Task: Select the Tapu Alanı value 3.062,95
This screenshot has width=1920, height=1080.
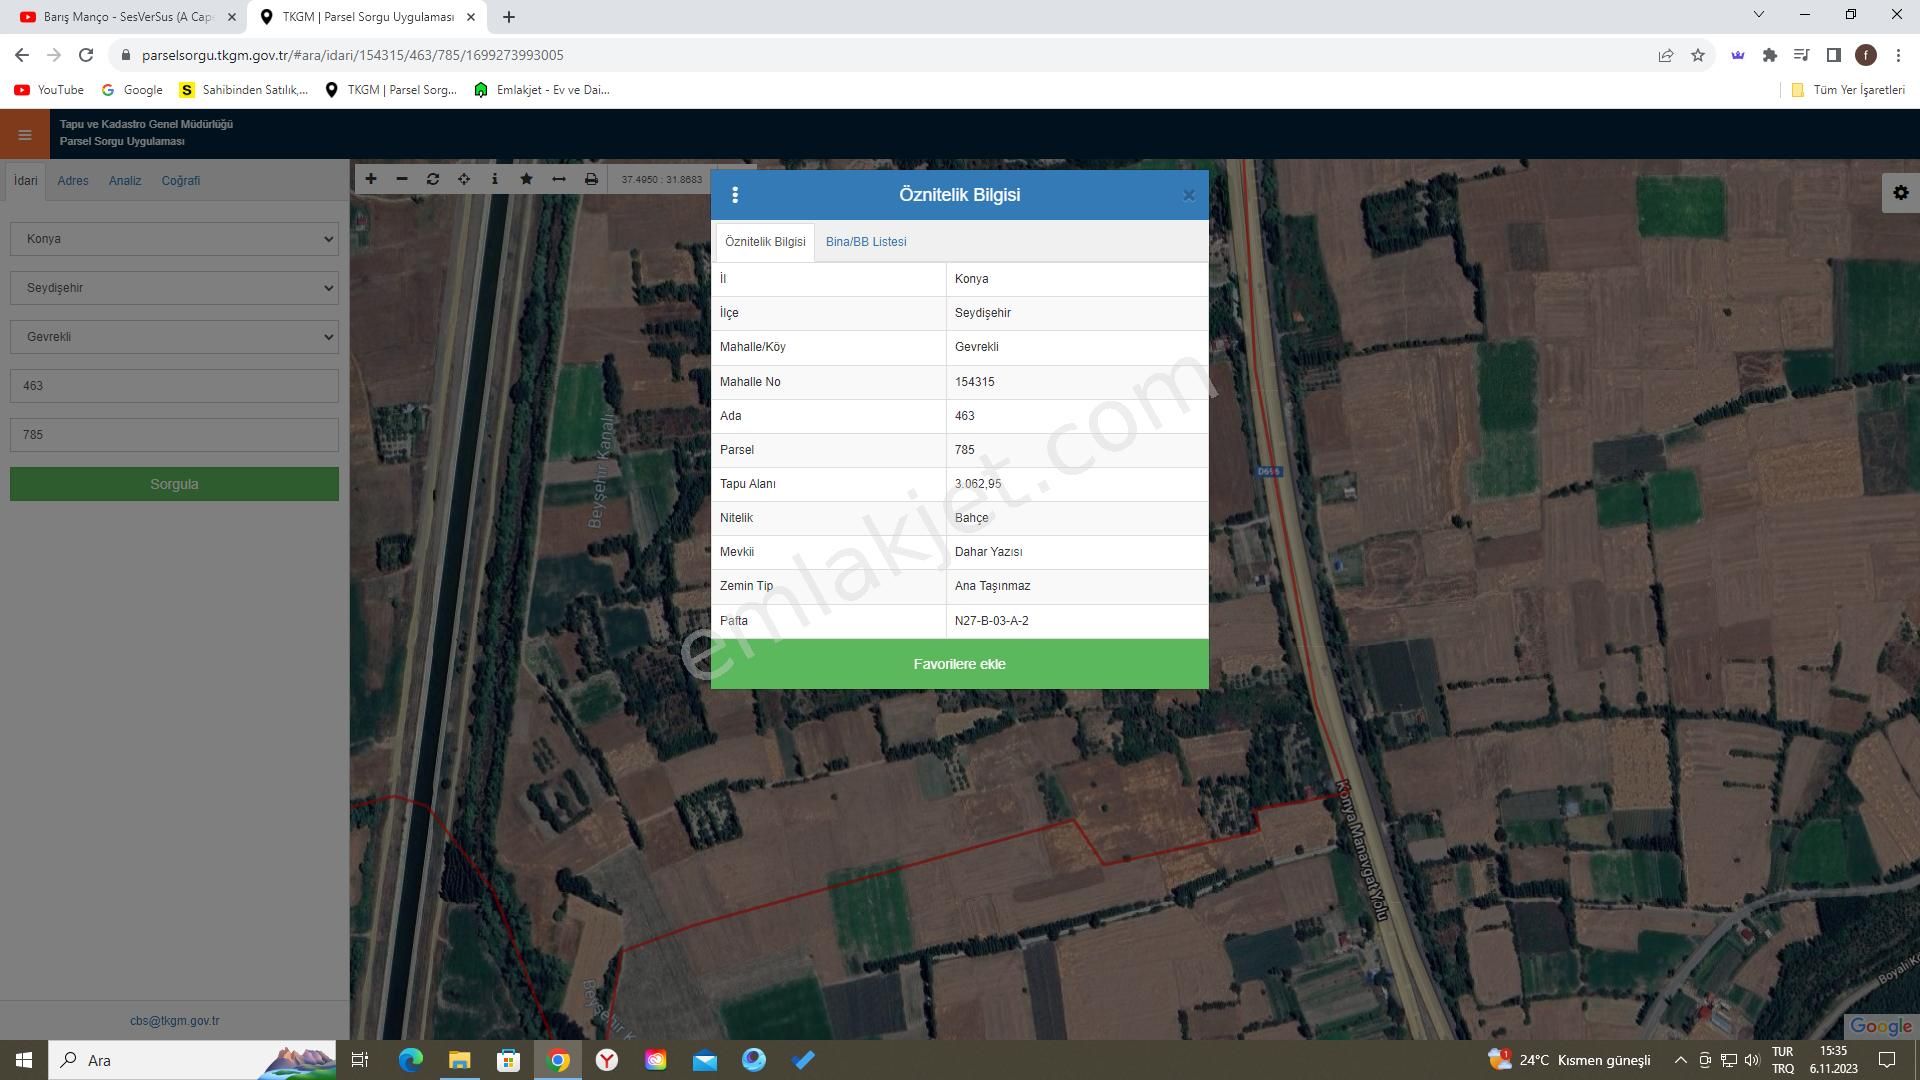Action: click(978, 484)
